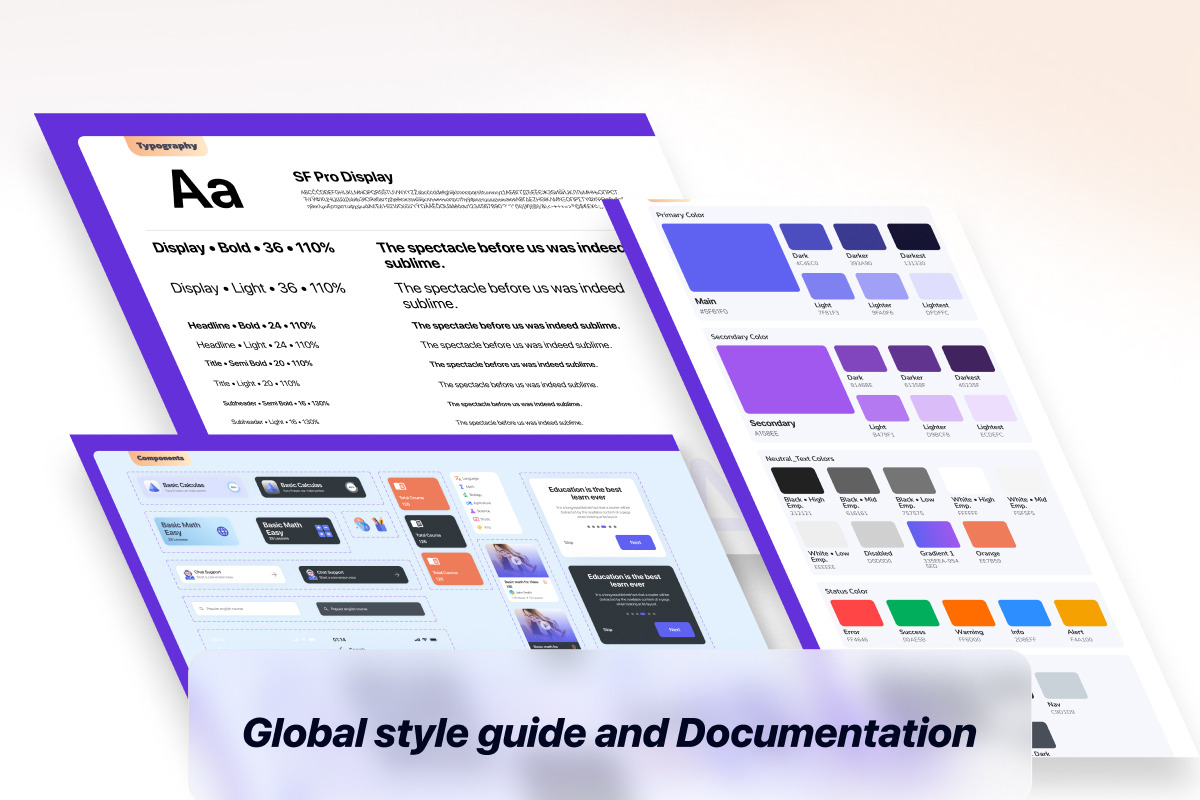Select the primary Darkest swatch
The height and width of the screenshot is (800, 1200).
click(x=914, y=237)
